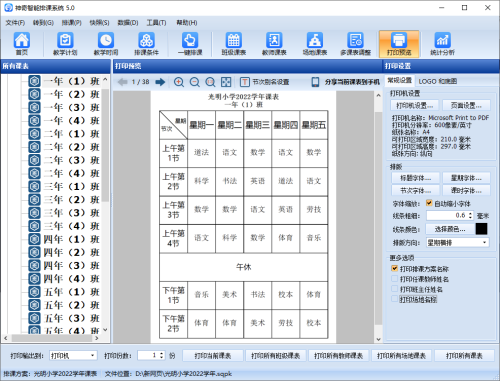
Task: Enable 打印班主任姓名 checkbox
Action: 395,289
